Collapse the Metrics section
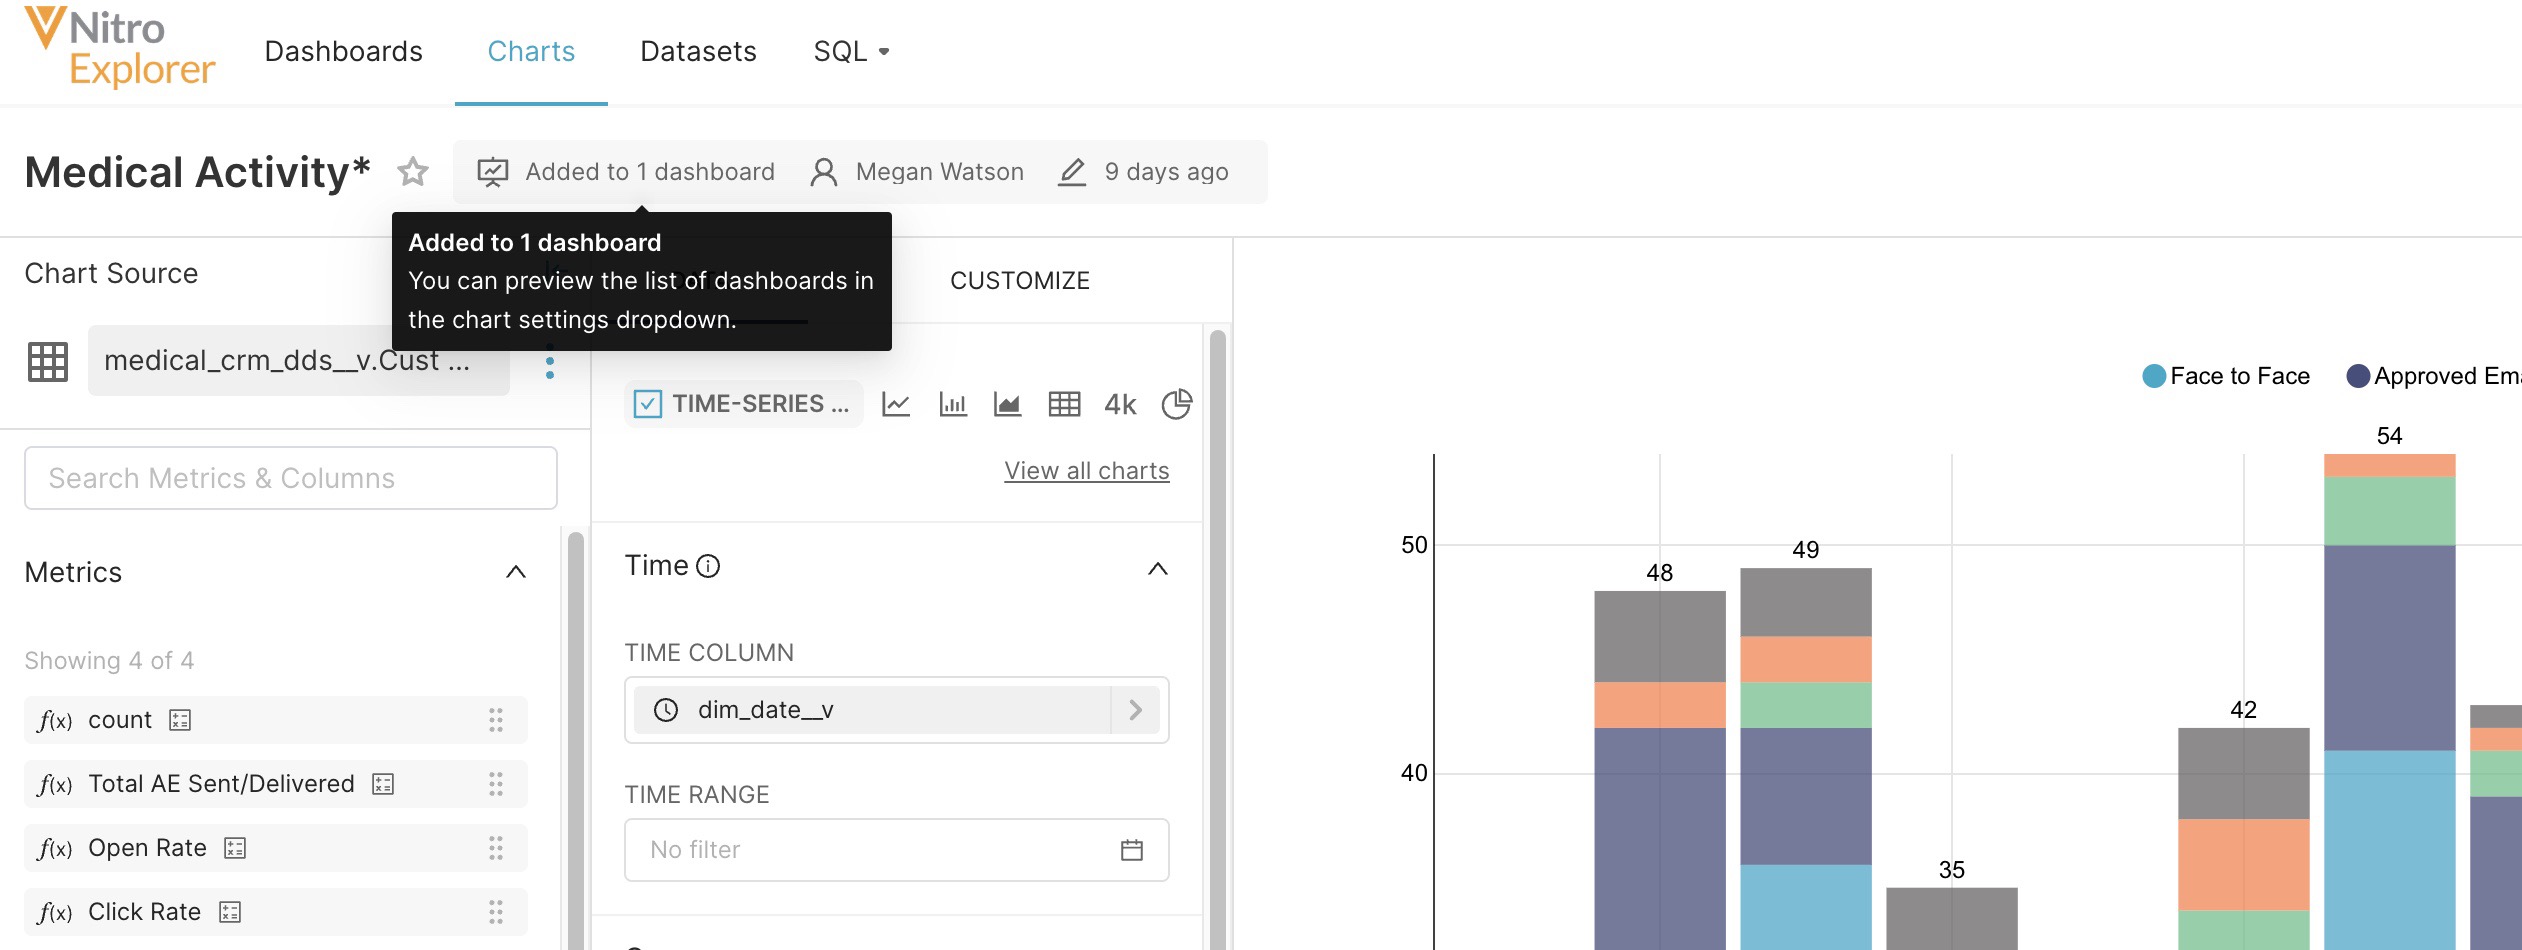The height and width of the screenshot is (950, 2522). (x=515, y=572)
